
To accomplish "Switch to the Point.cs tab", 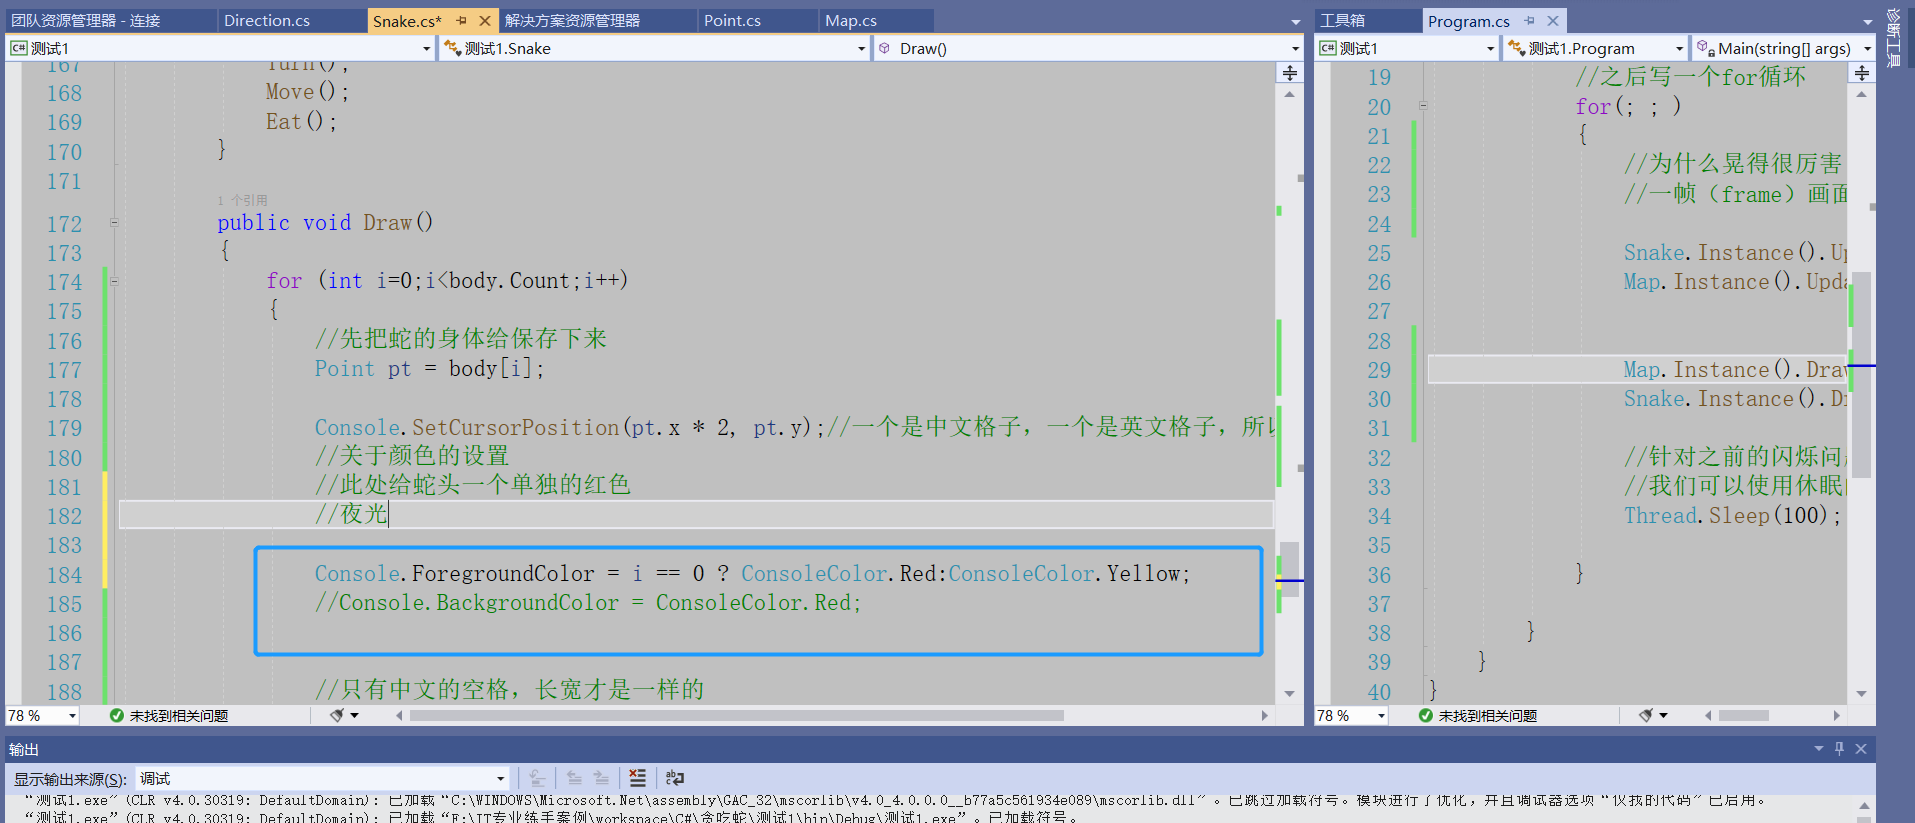I will (732, 21).
